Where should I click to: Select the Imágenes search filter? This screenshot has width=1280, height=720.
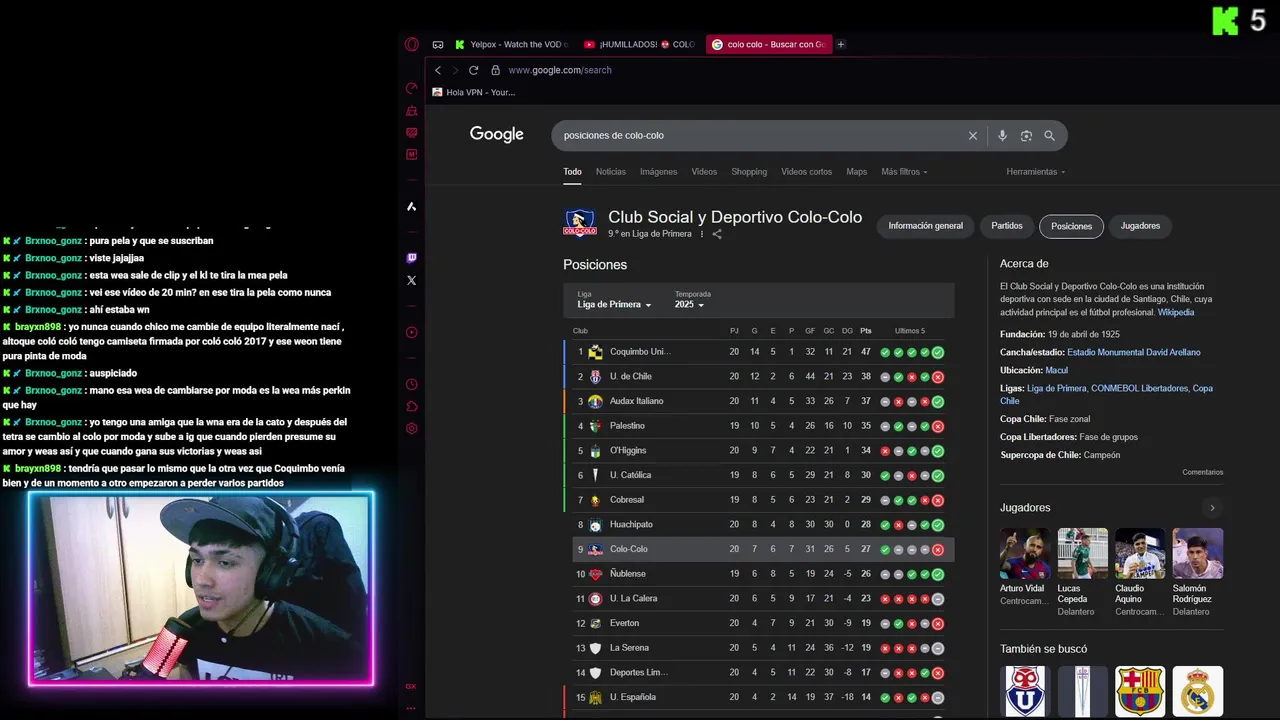pyautogui.click(x=658, y=172)
